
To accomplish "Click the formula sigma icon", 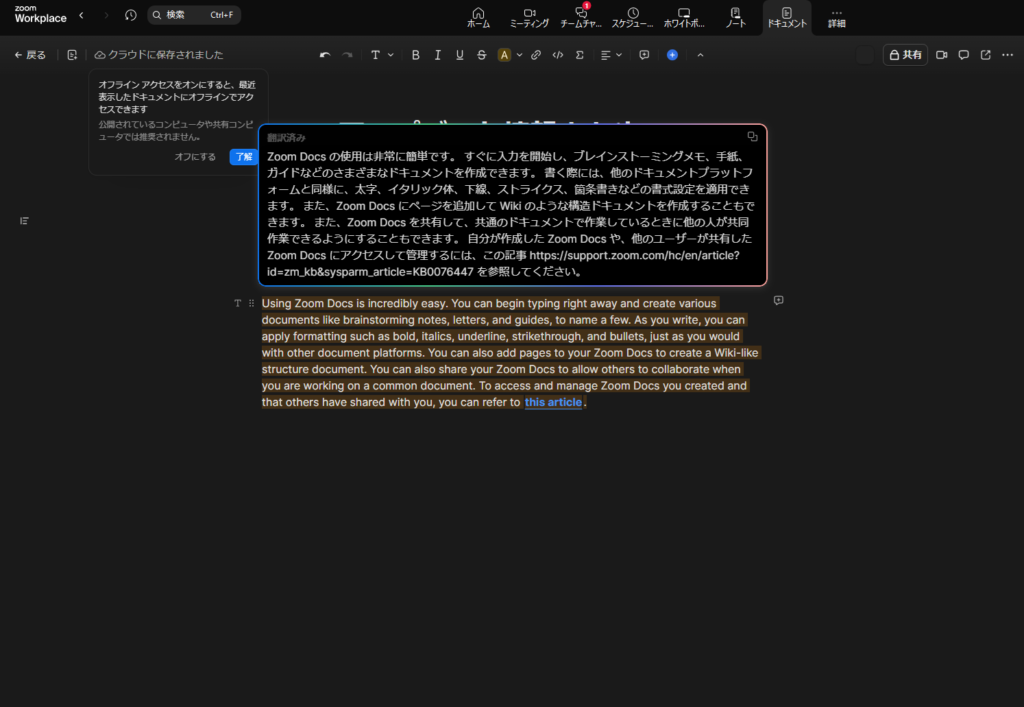I will (x=580, y=55).
